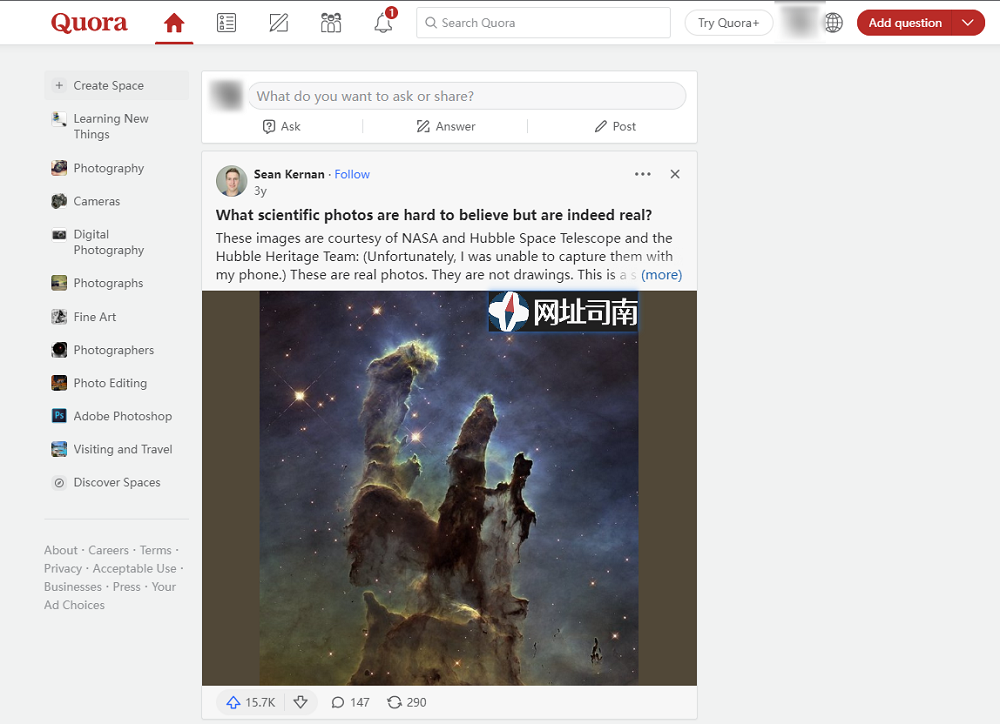
Task: Open the Careers footer link
Action: pos(108,550)
